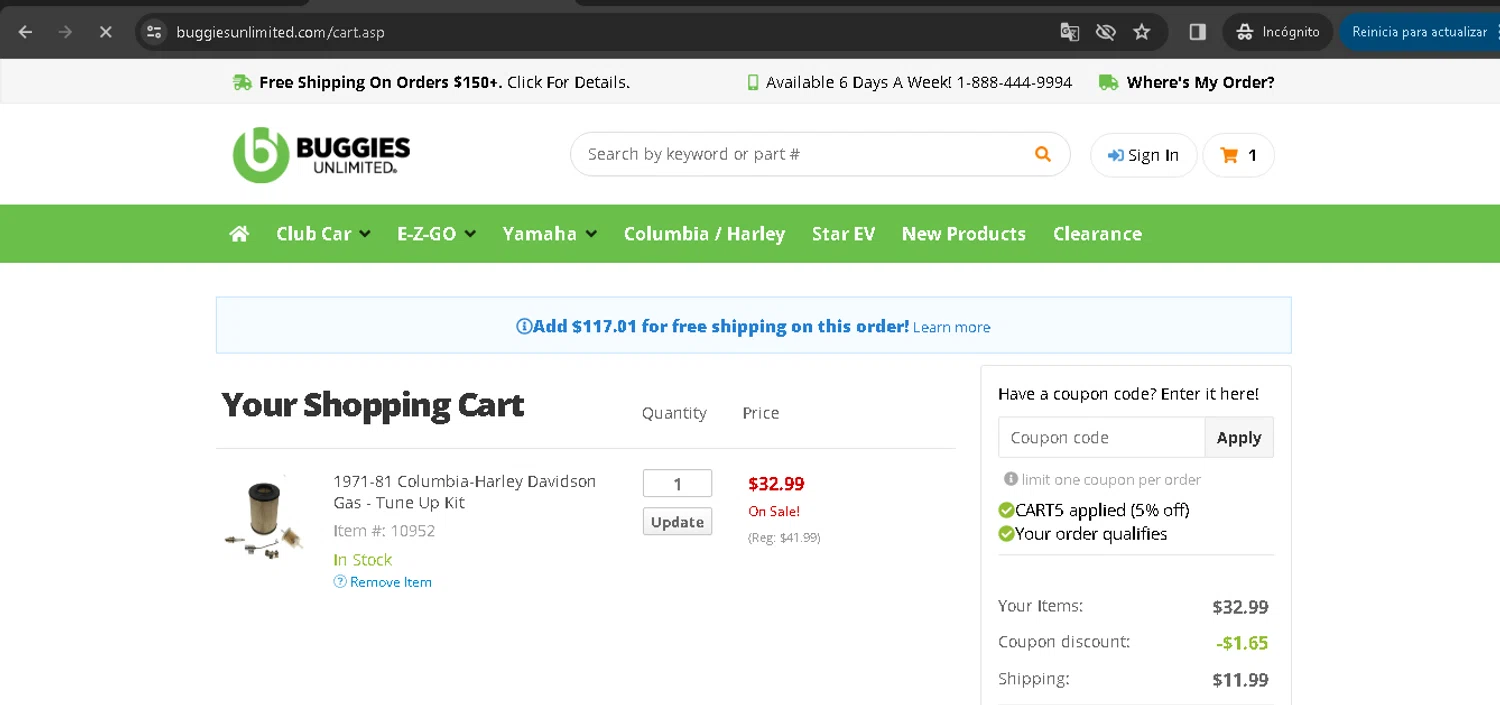Click the address bar URL
The height and width of the screenshot is (705, 1500).
(x=280, y=32)
